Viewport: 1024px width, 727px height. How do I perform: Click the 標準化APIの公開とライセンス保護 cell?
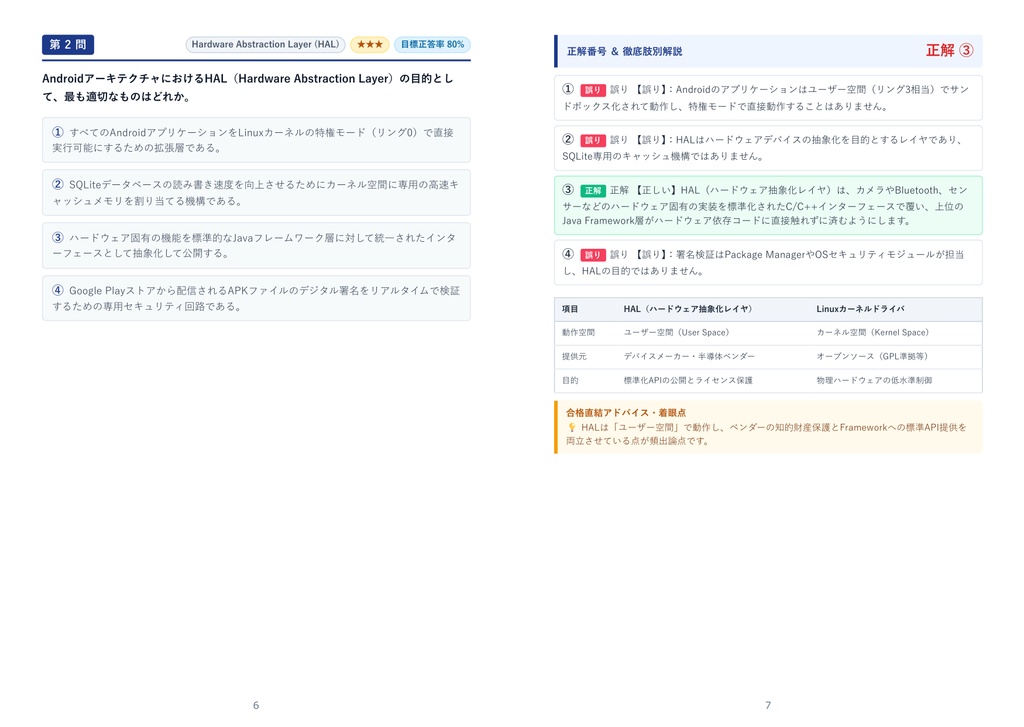tap(688, 380)
